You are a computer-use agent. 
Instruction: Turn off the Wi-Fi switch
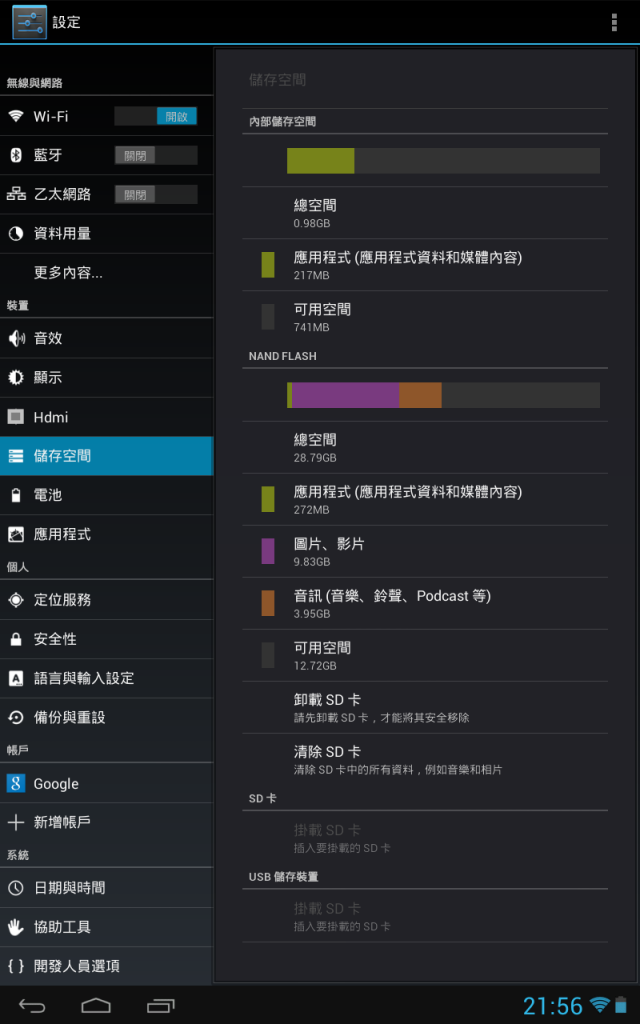coord(155,116)
